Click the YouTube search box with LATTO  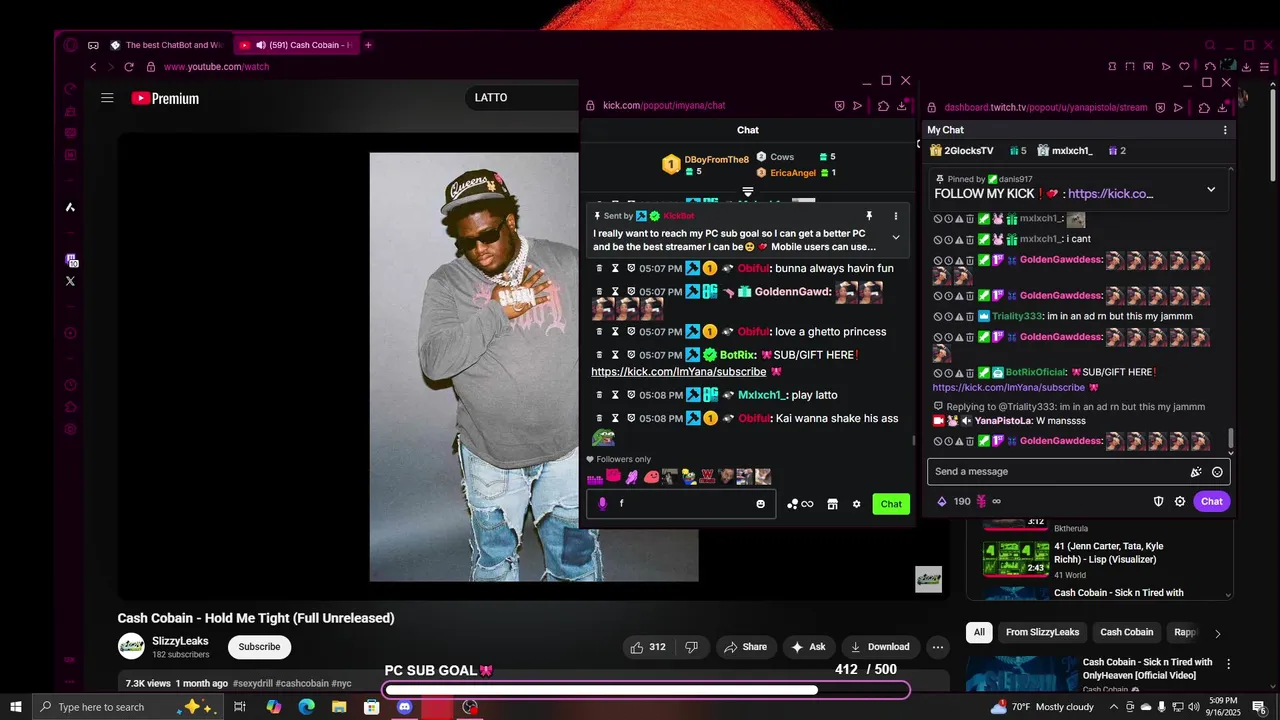522,98
